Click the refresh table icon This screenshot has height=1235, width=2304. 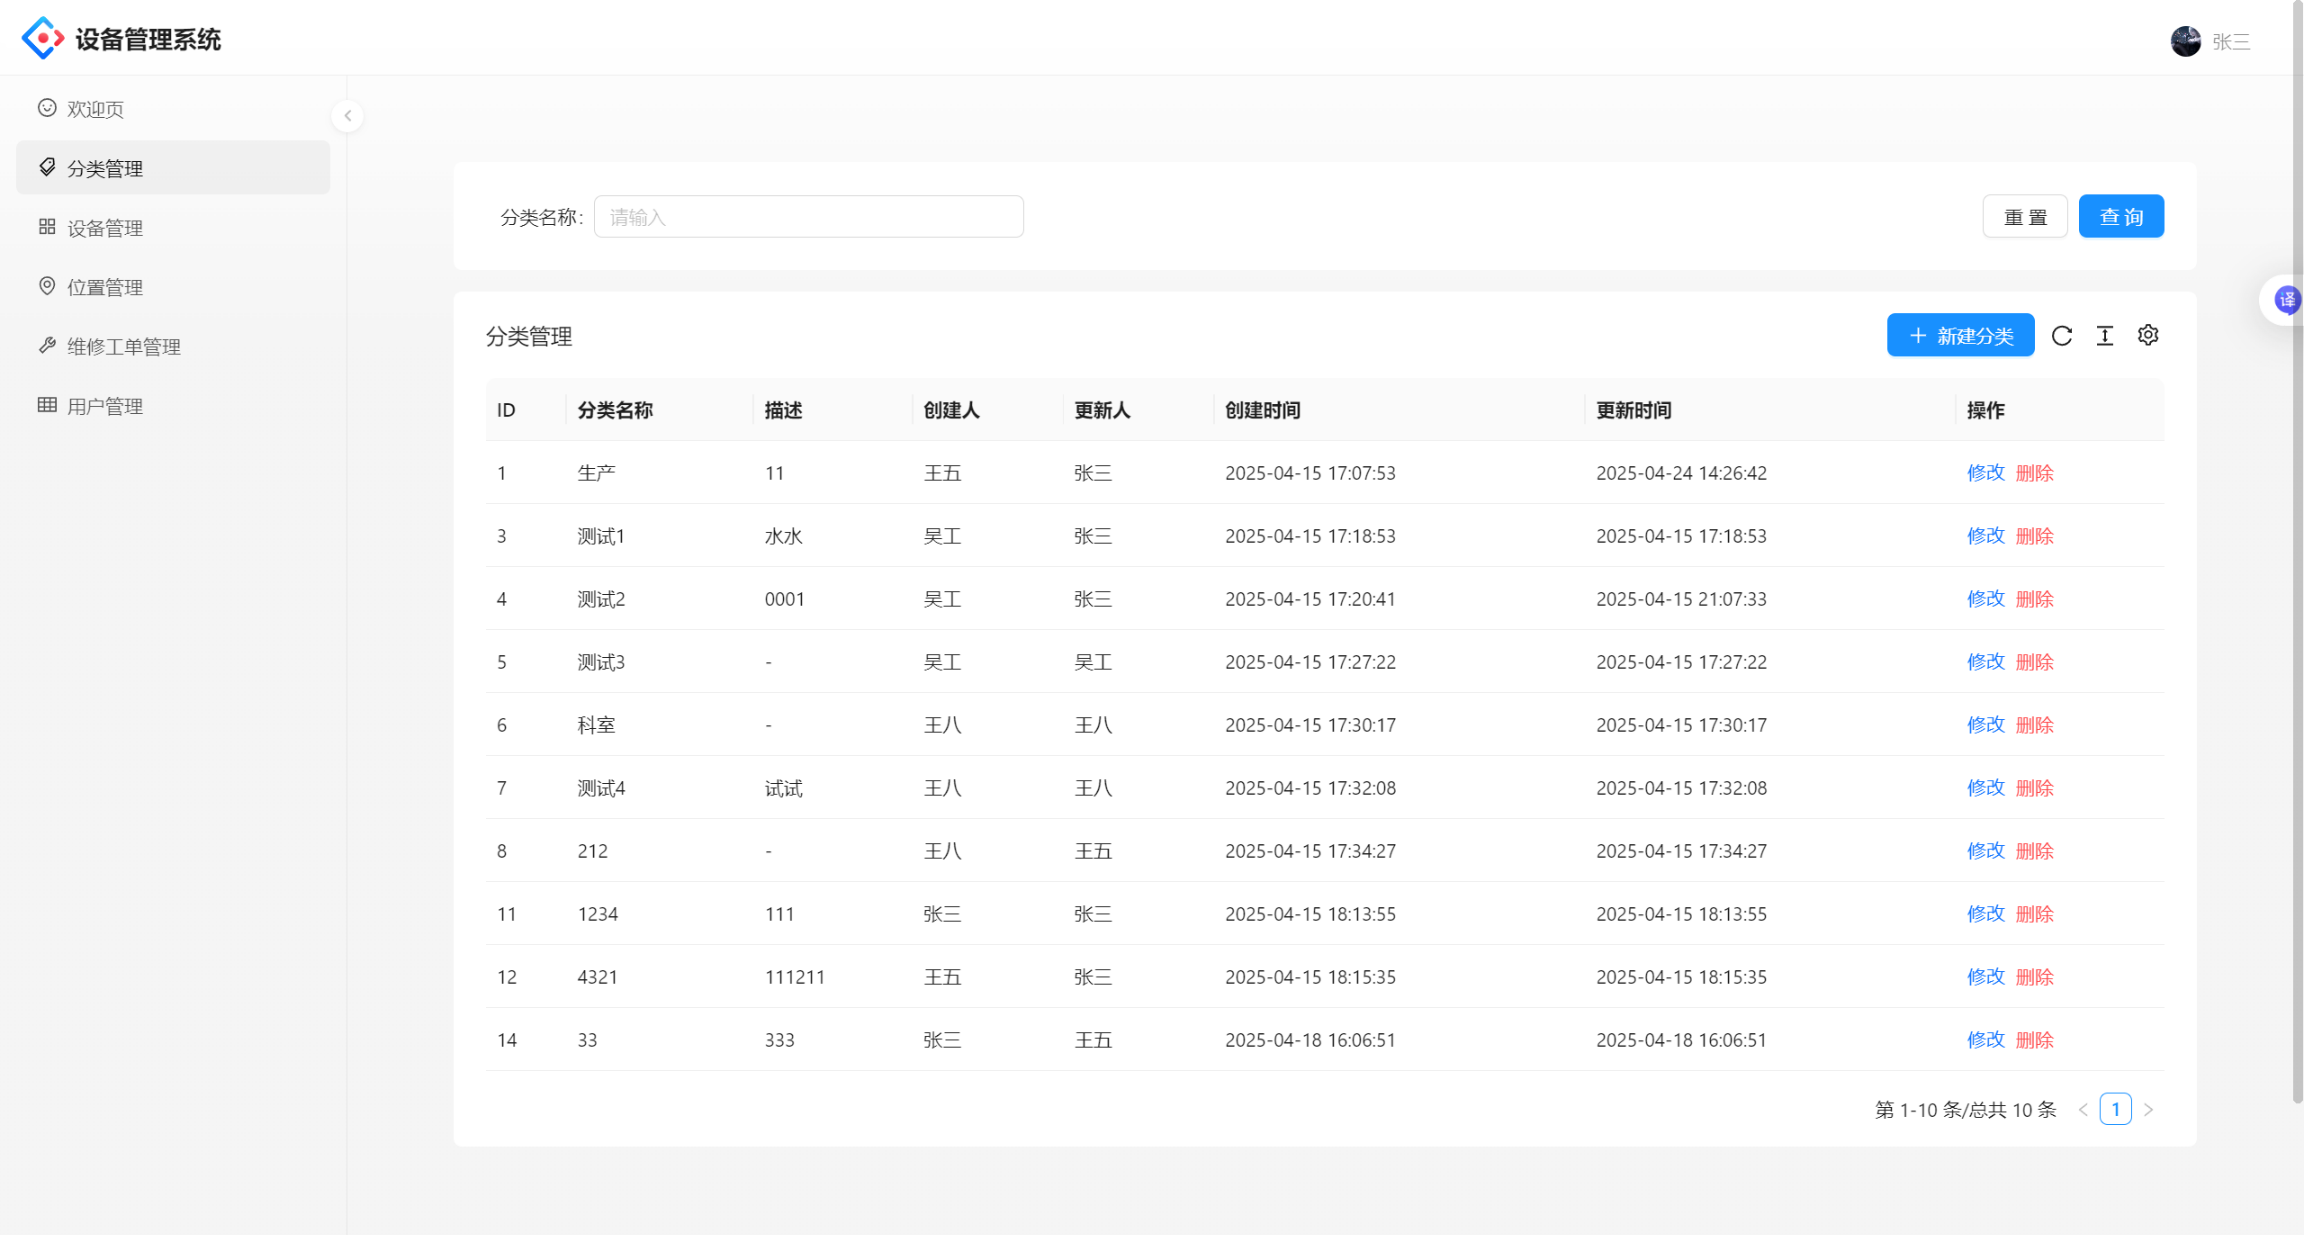[x=2061, y=336]
